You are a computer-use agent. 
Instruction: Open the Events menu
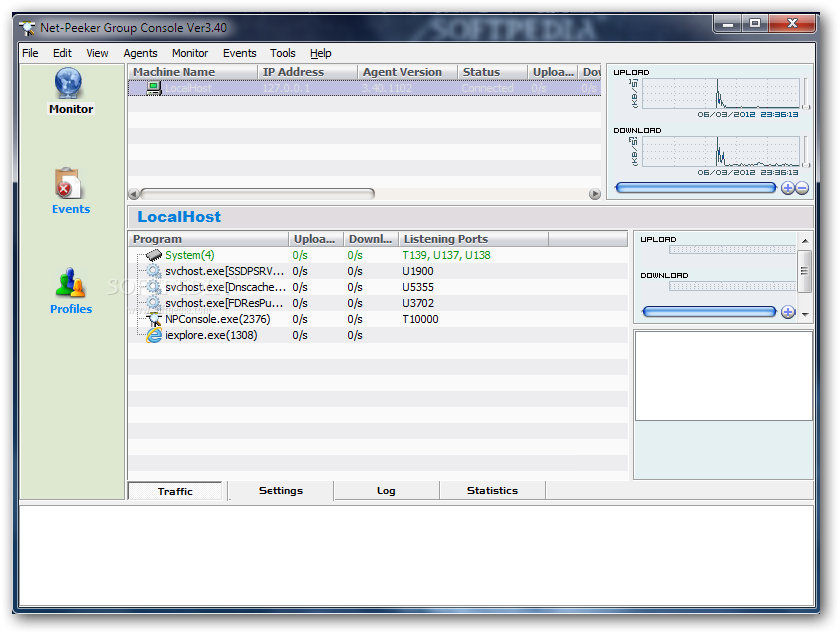click(x=239, y=53)
